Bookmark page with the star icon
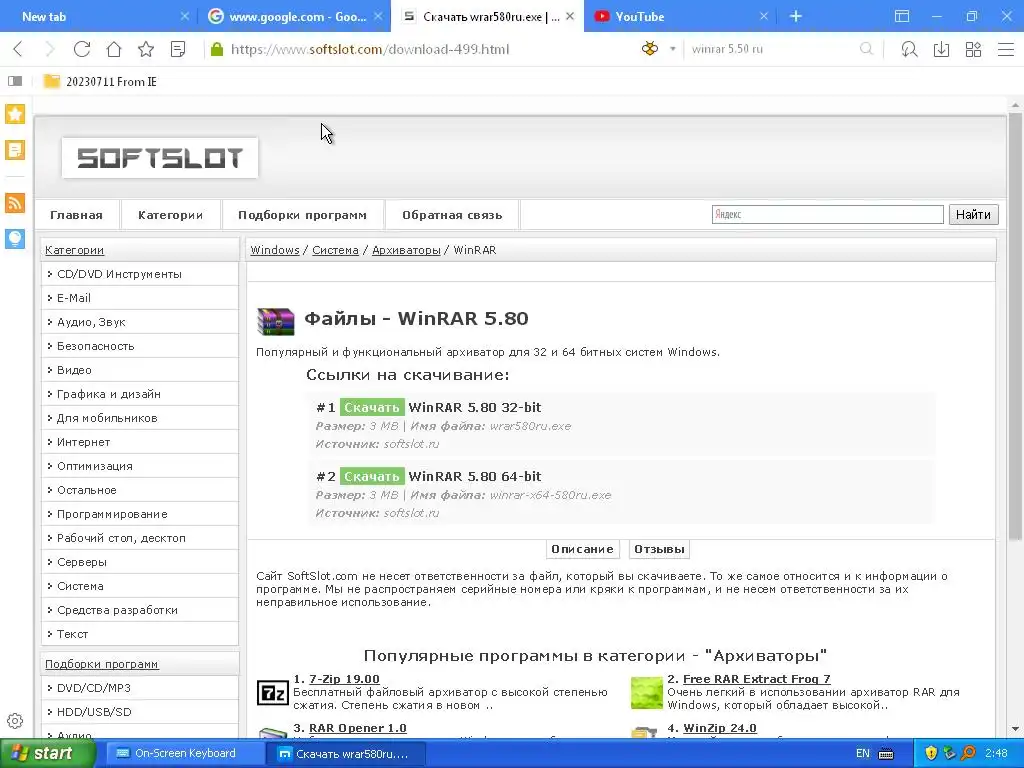The width and height of the screenshot is (1024, 768). (x=146, y=49)
